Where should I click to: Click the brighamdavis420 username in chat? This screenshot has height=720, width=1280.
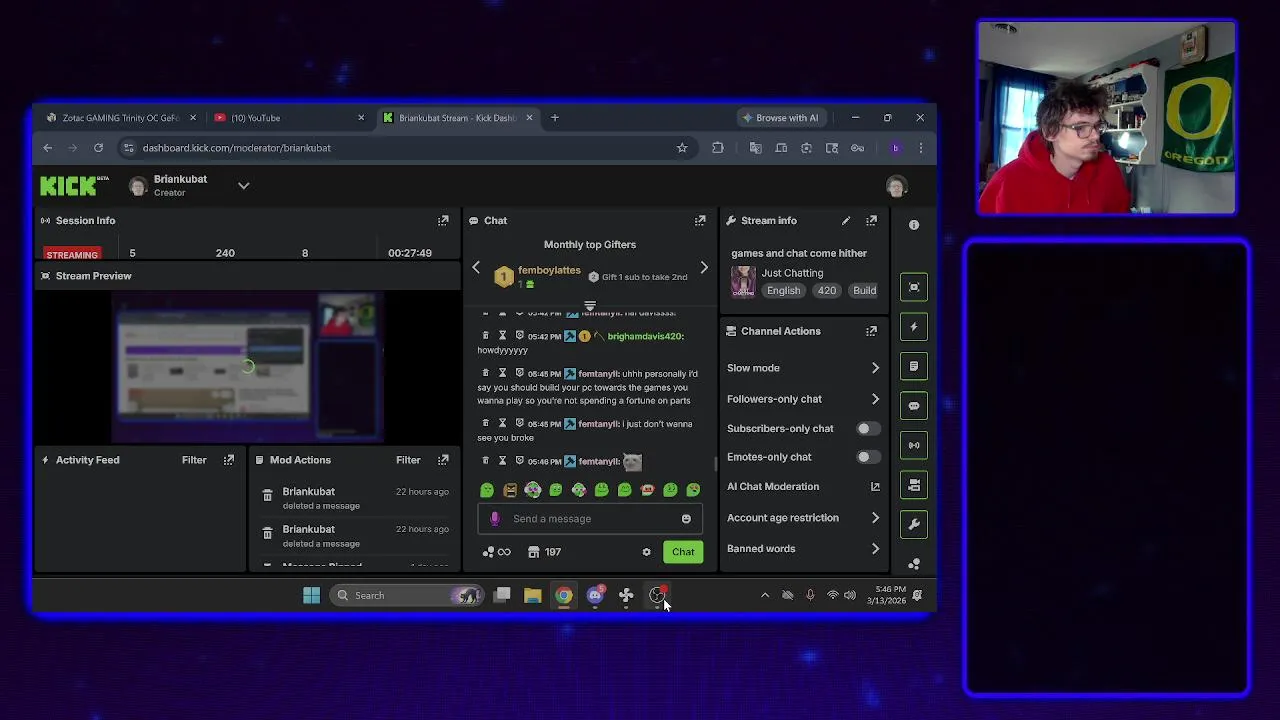[645, 336]
